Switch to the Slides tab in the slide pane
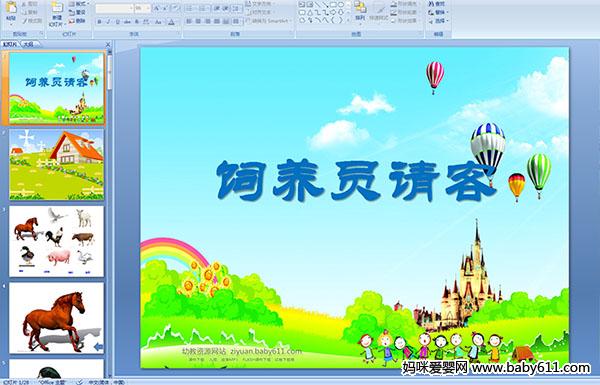Viewport: 600px width, 385px height. 10,44
